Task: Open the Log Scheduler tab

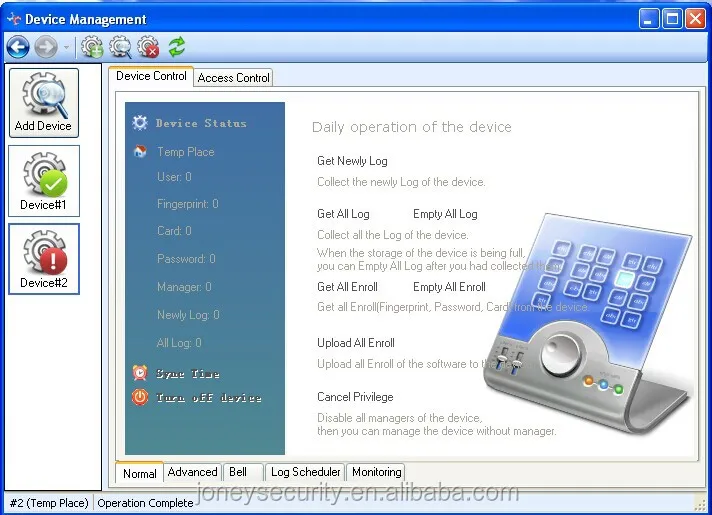Action: (306, 472)
